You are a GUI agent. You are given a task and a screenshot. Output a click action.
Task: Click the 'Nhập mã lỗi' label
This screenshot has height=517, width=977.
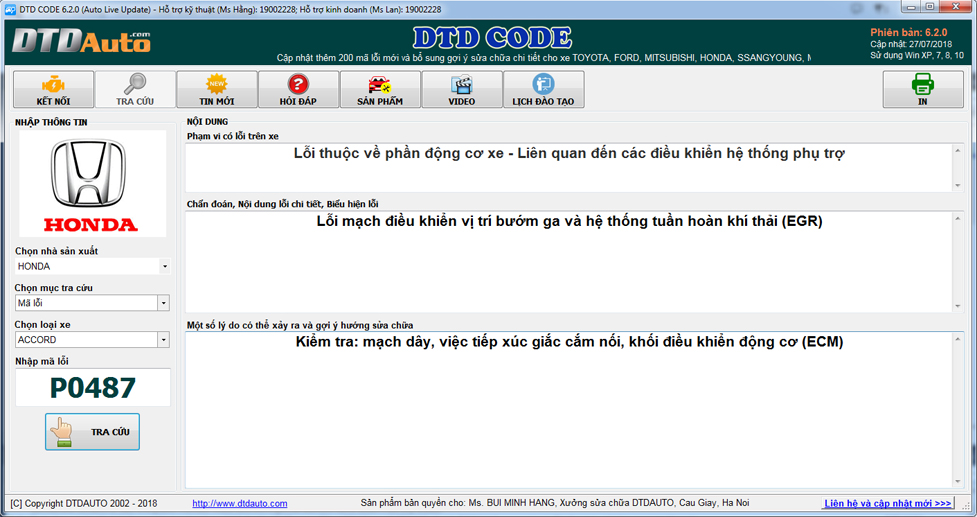[x=42, y=361]
